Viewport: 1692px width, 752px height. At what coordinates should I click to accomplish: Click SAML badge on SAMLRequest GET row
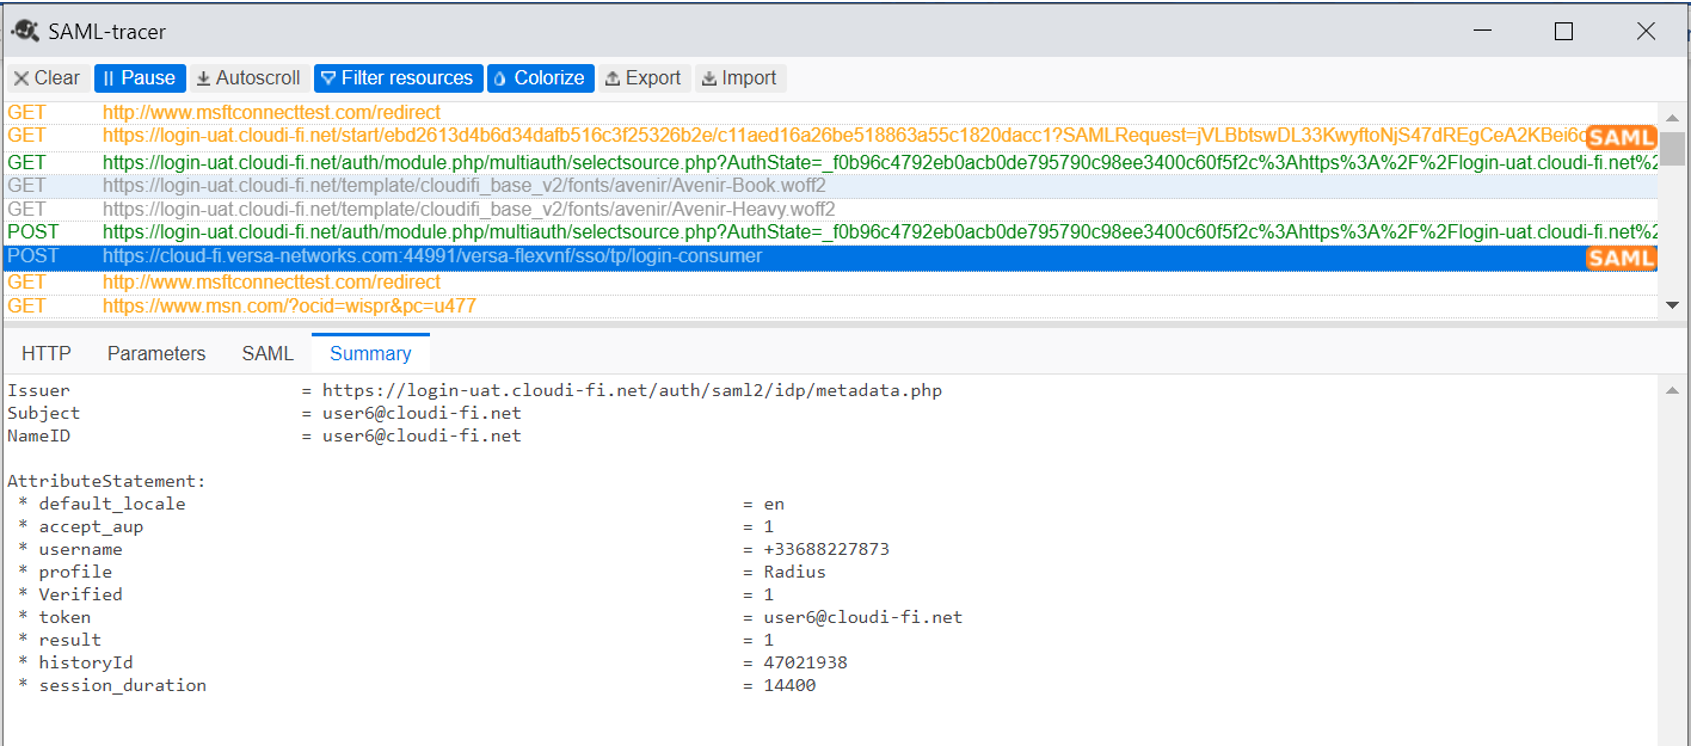[1621, 138]
